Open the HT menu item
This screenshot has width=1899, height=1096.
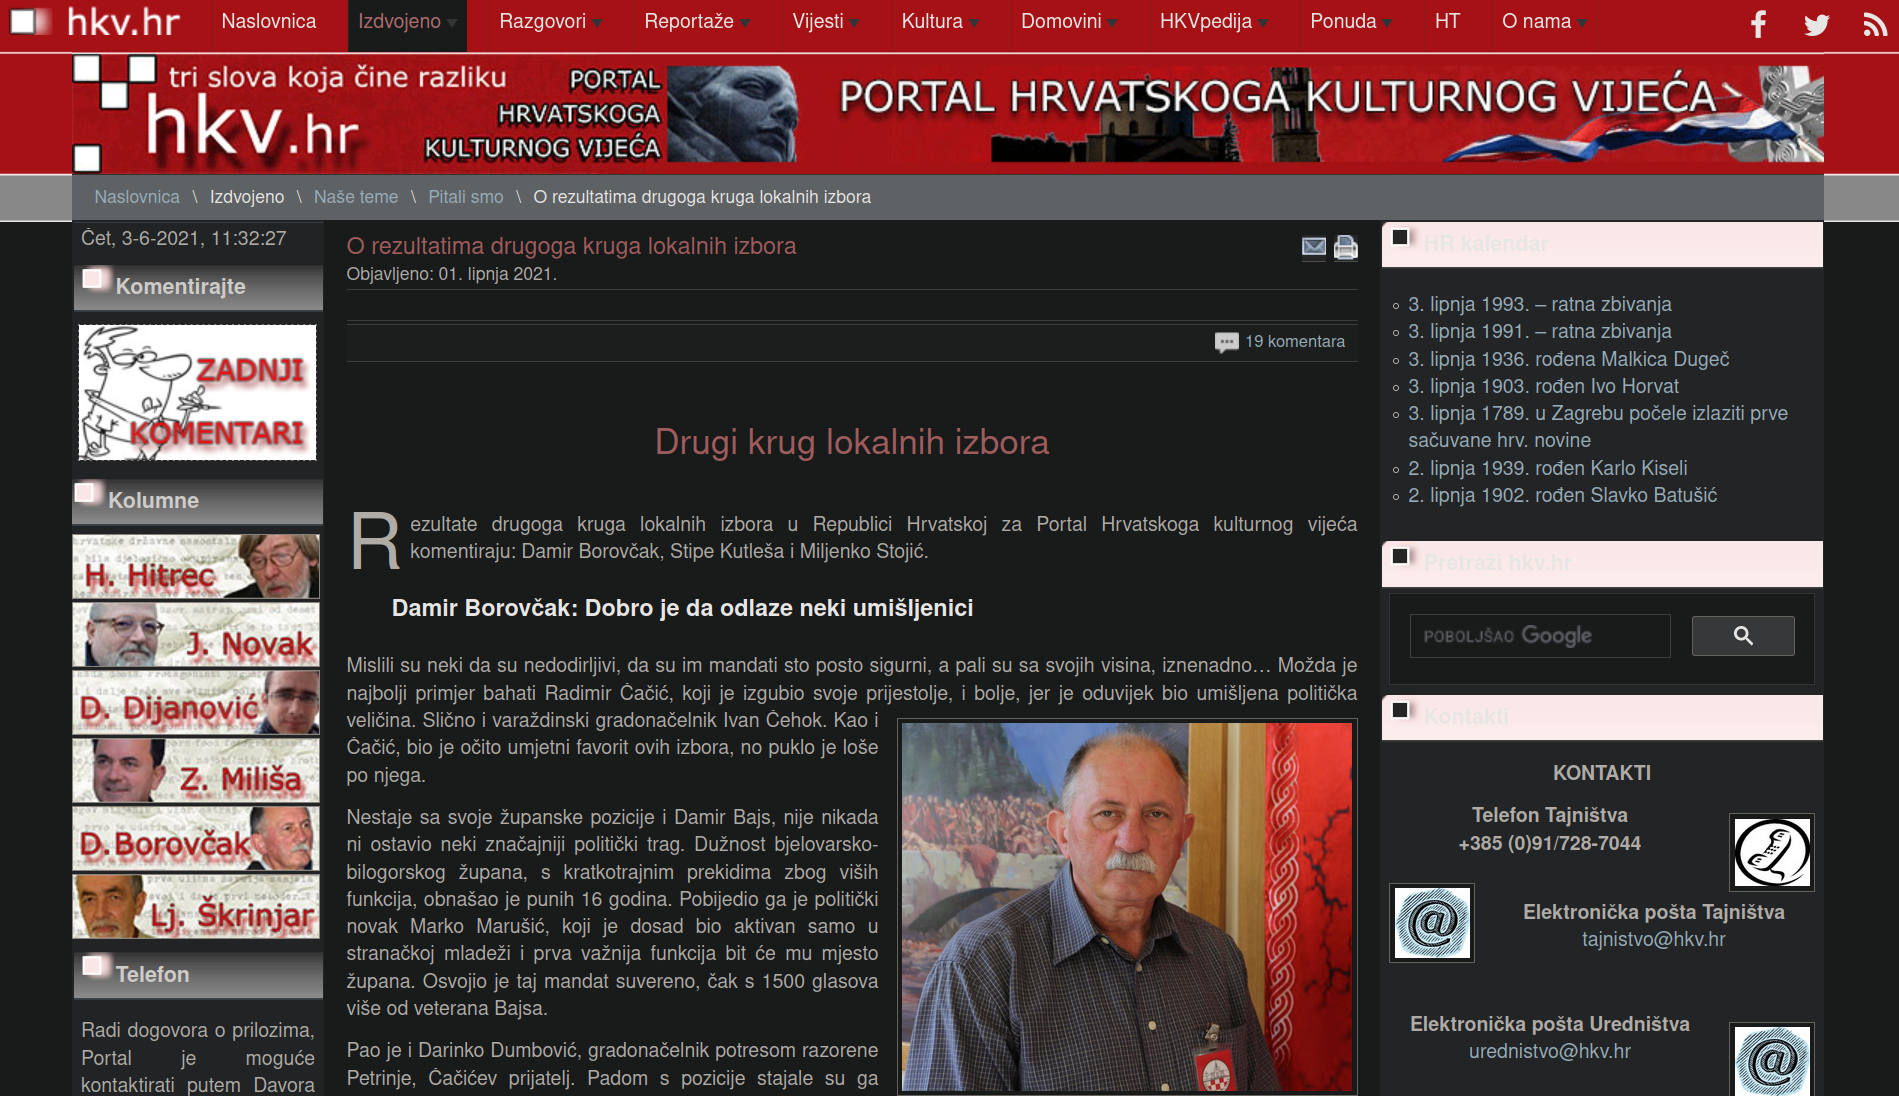[x=1447, y=22]
